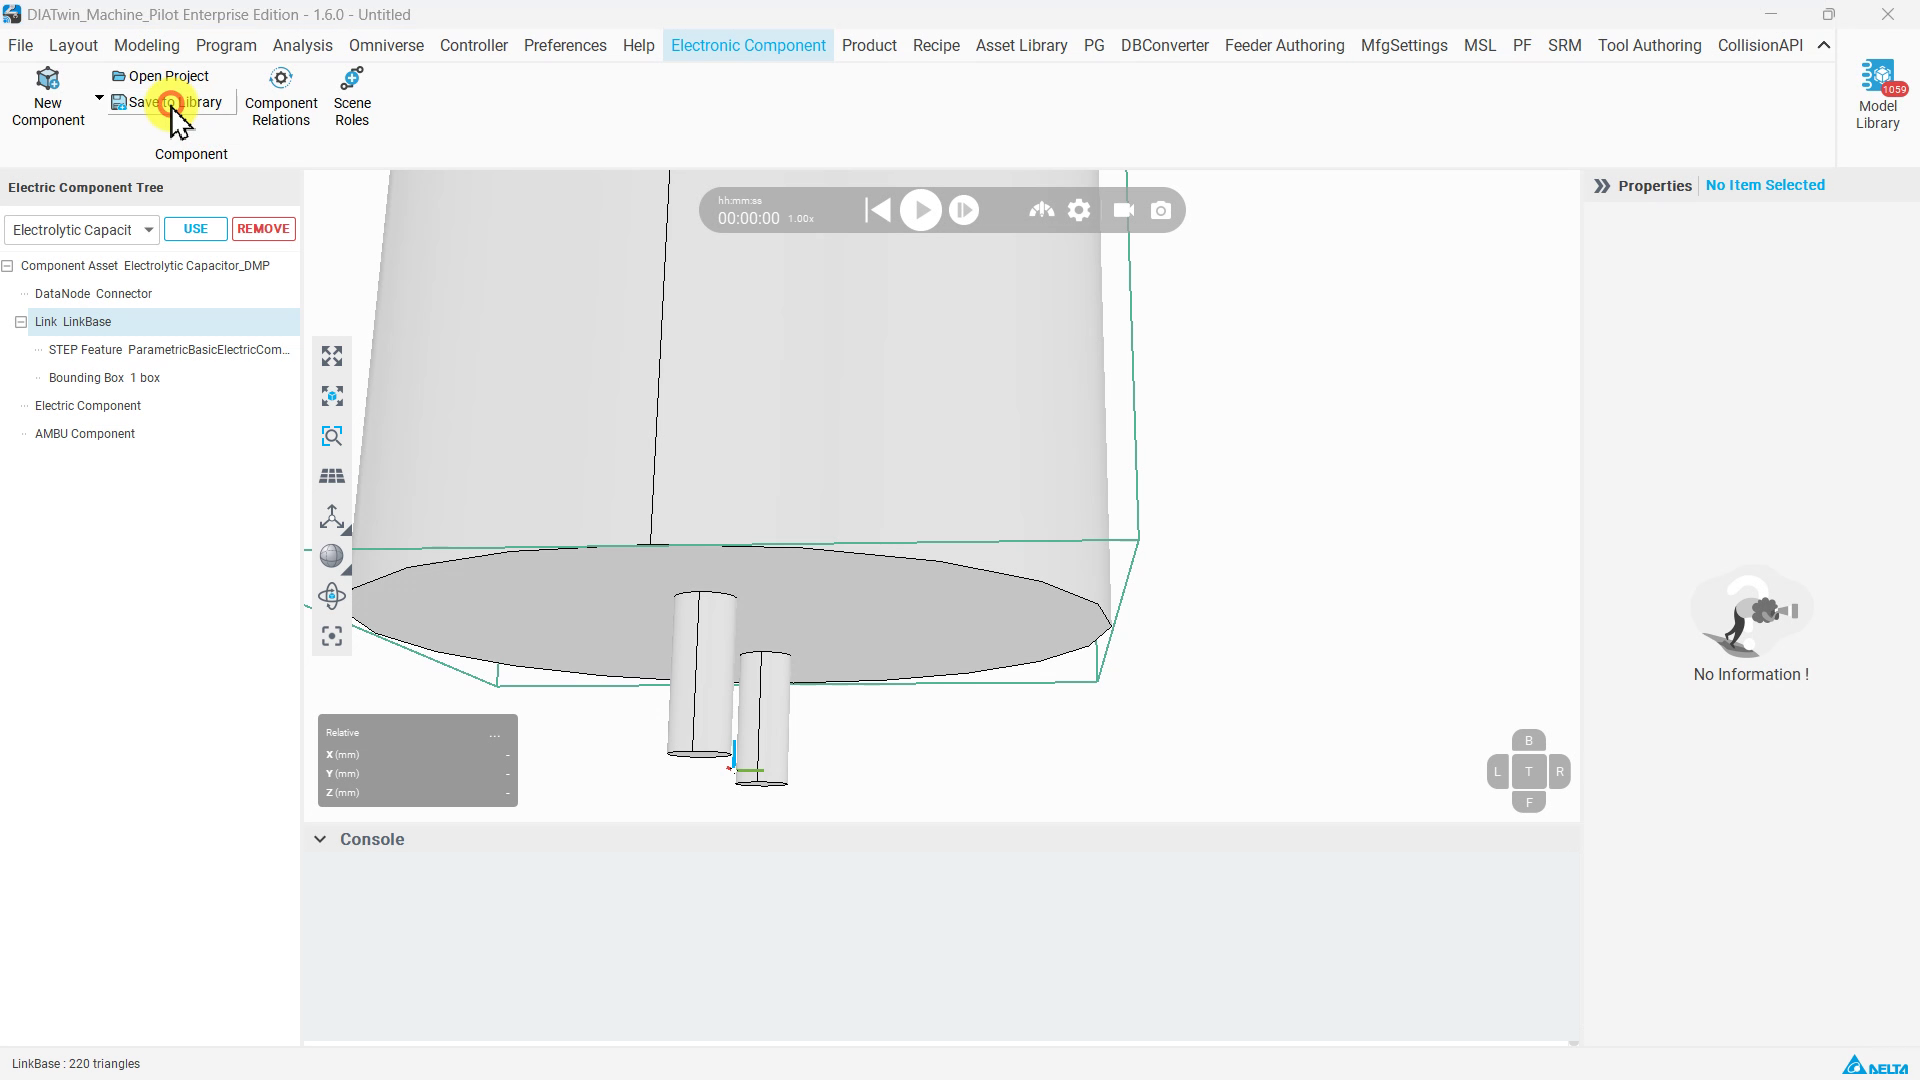Open the New Component dropdown arrow
This screenshot has height=1080, width=1920.
click(x=99, y=98)
